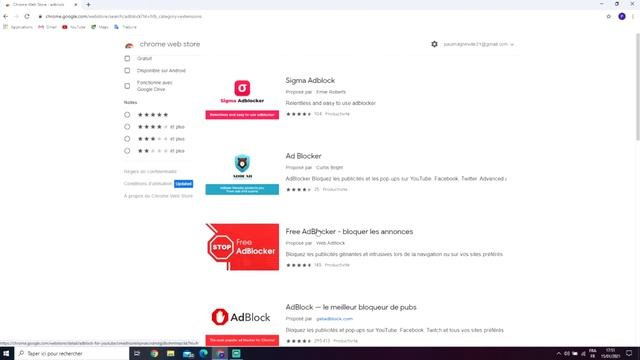The height and width of the screenshot is (360, 640).
Task: Click the chrome web store heading
Action: tap(170, 44)
